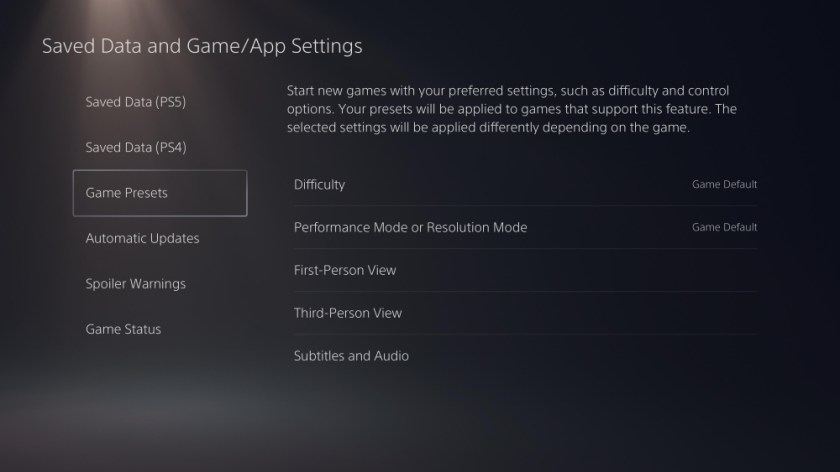840x472 pixels.
Task: Change Difficulty's Game Default value
Action: click(724, 184)
